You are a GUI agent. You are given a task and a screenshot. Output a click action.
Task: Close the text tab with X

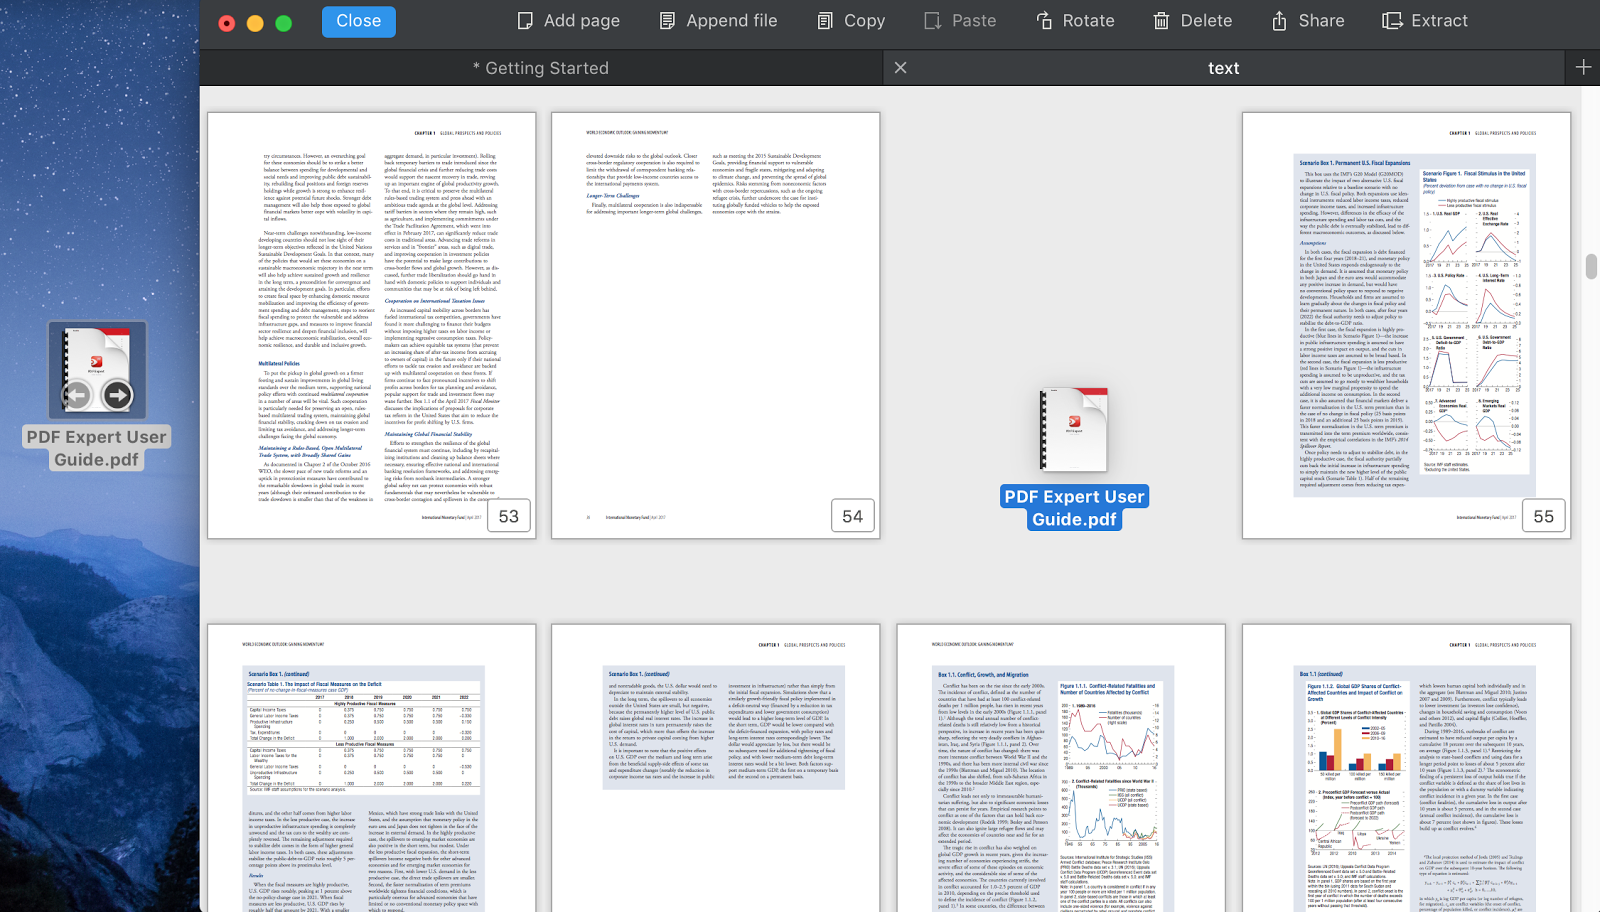click(x=900, y=68)
